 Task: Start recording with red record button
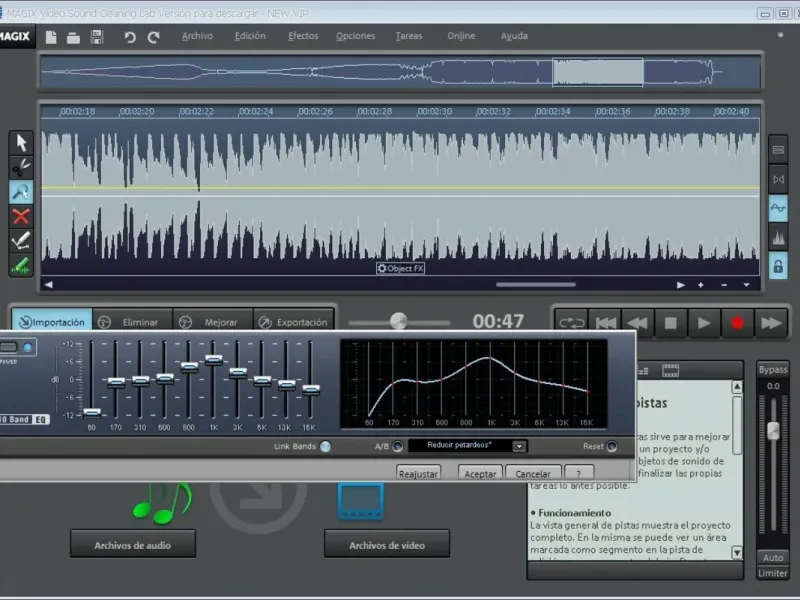pos(737,323)
